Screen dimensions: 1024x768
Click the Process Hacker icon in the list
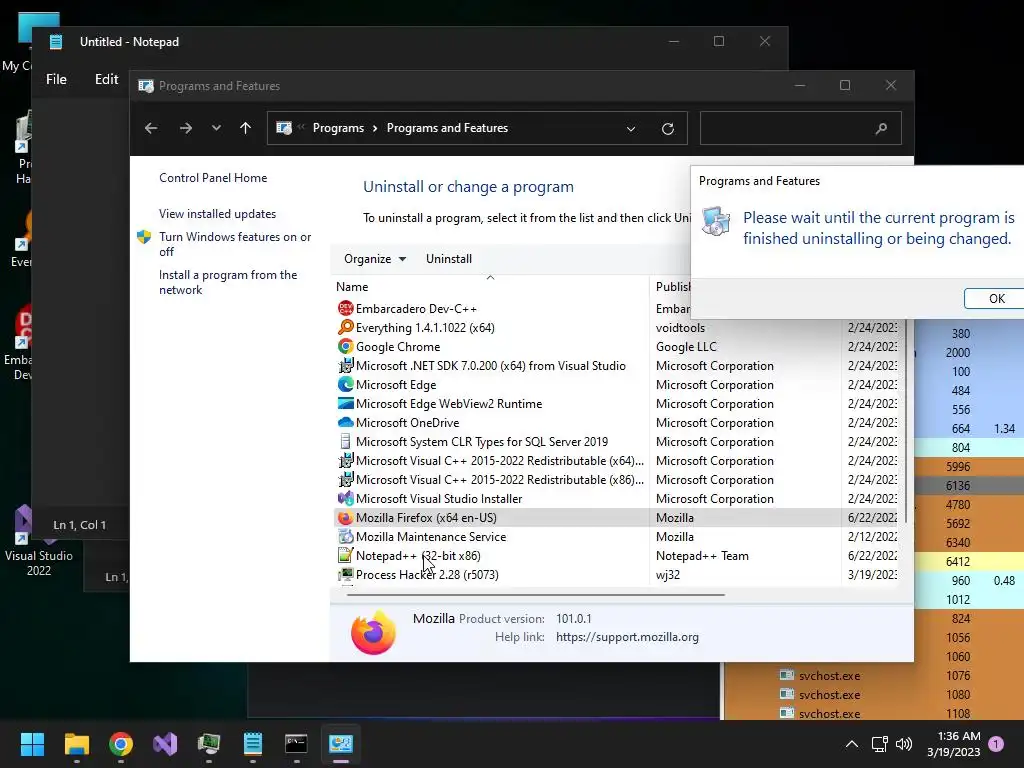click(x=345, y=574)
